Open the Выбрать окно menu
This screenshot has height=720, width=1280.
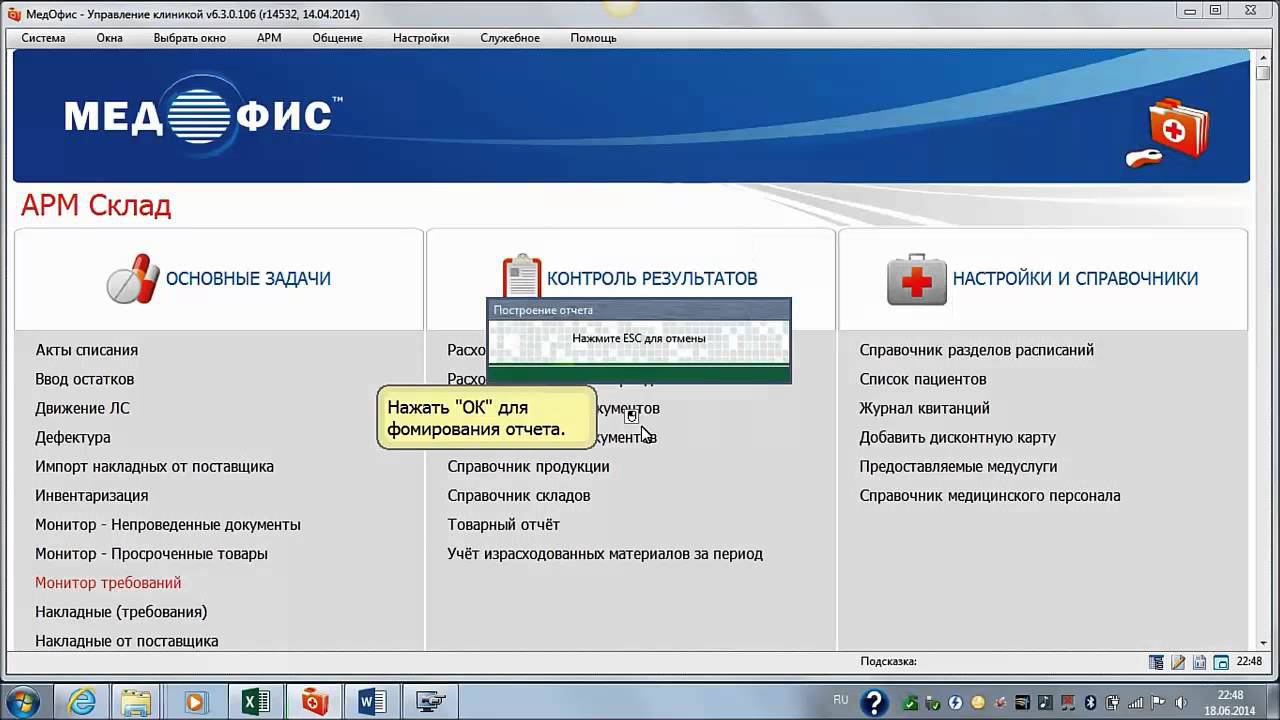[x=190, y=38]
